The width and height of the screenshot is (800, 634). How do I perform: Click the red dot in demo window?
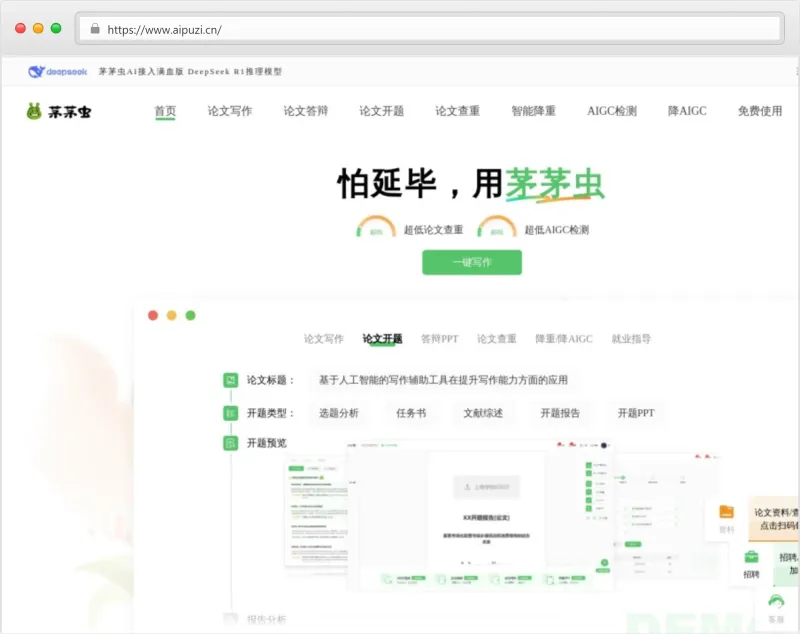[x=153, y=315]
